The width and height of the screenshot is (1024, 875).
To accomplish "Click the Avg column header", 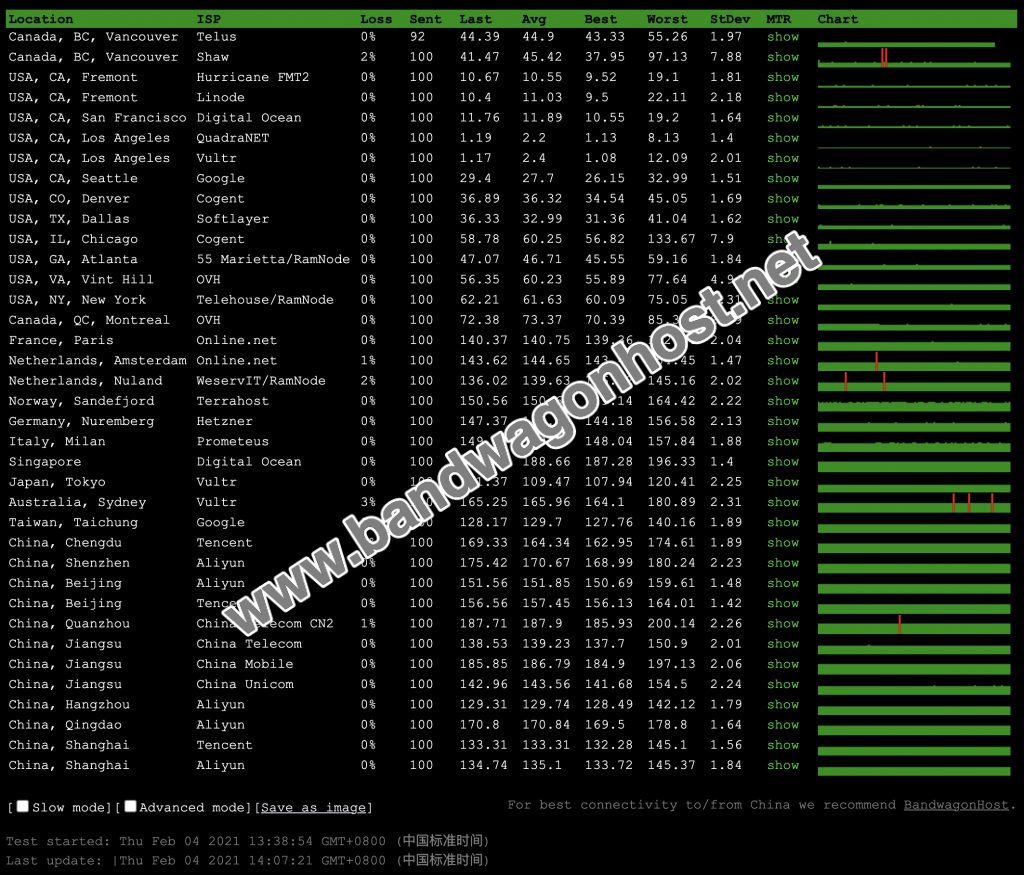I will (534, 20).
